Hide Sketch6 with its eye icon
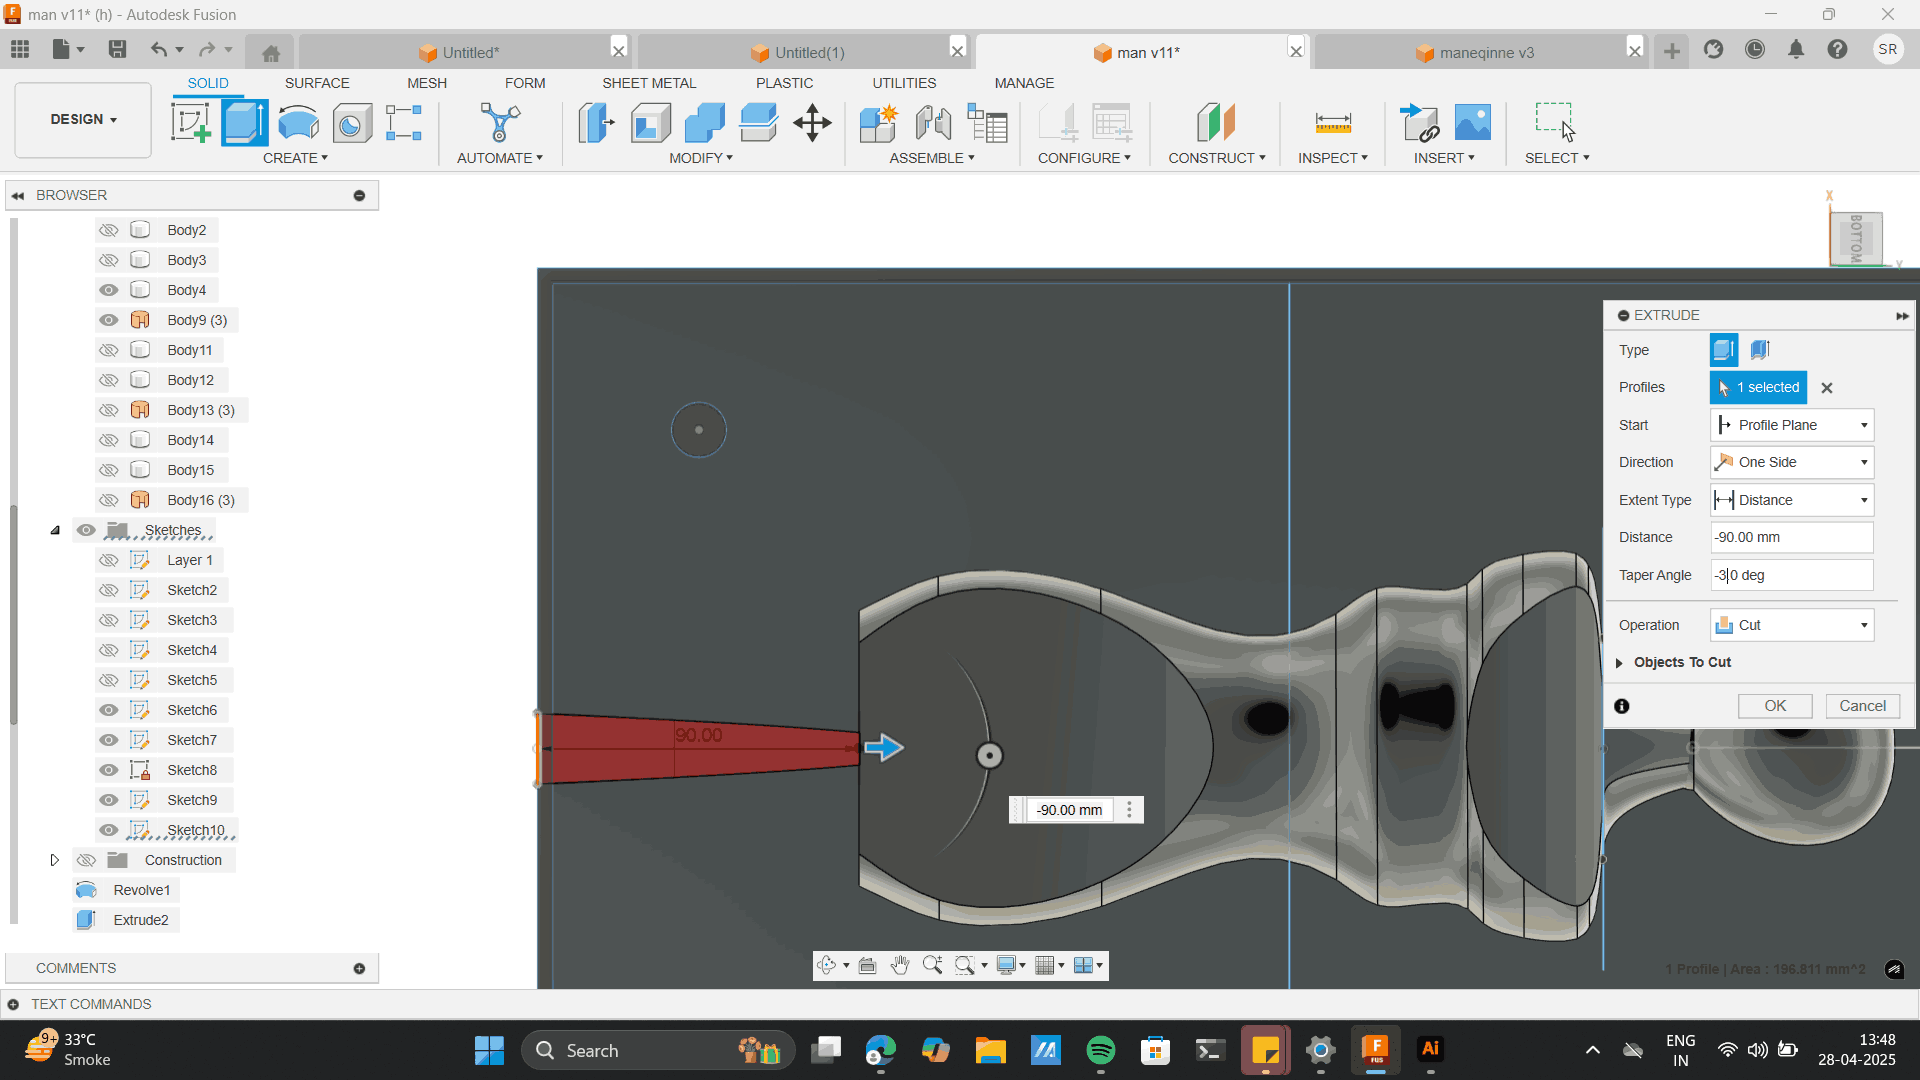 108,710
